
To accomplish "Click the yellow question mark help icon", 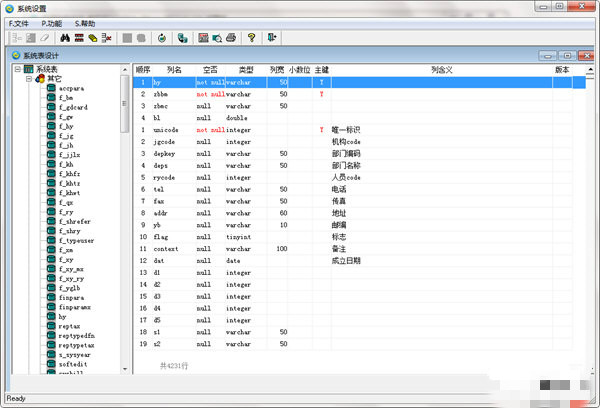I will click(252, 38).
